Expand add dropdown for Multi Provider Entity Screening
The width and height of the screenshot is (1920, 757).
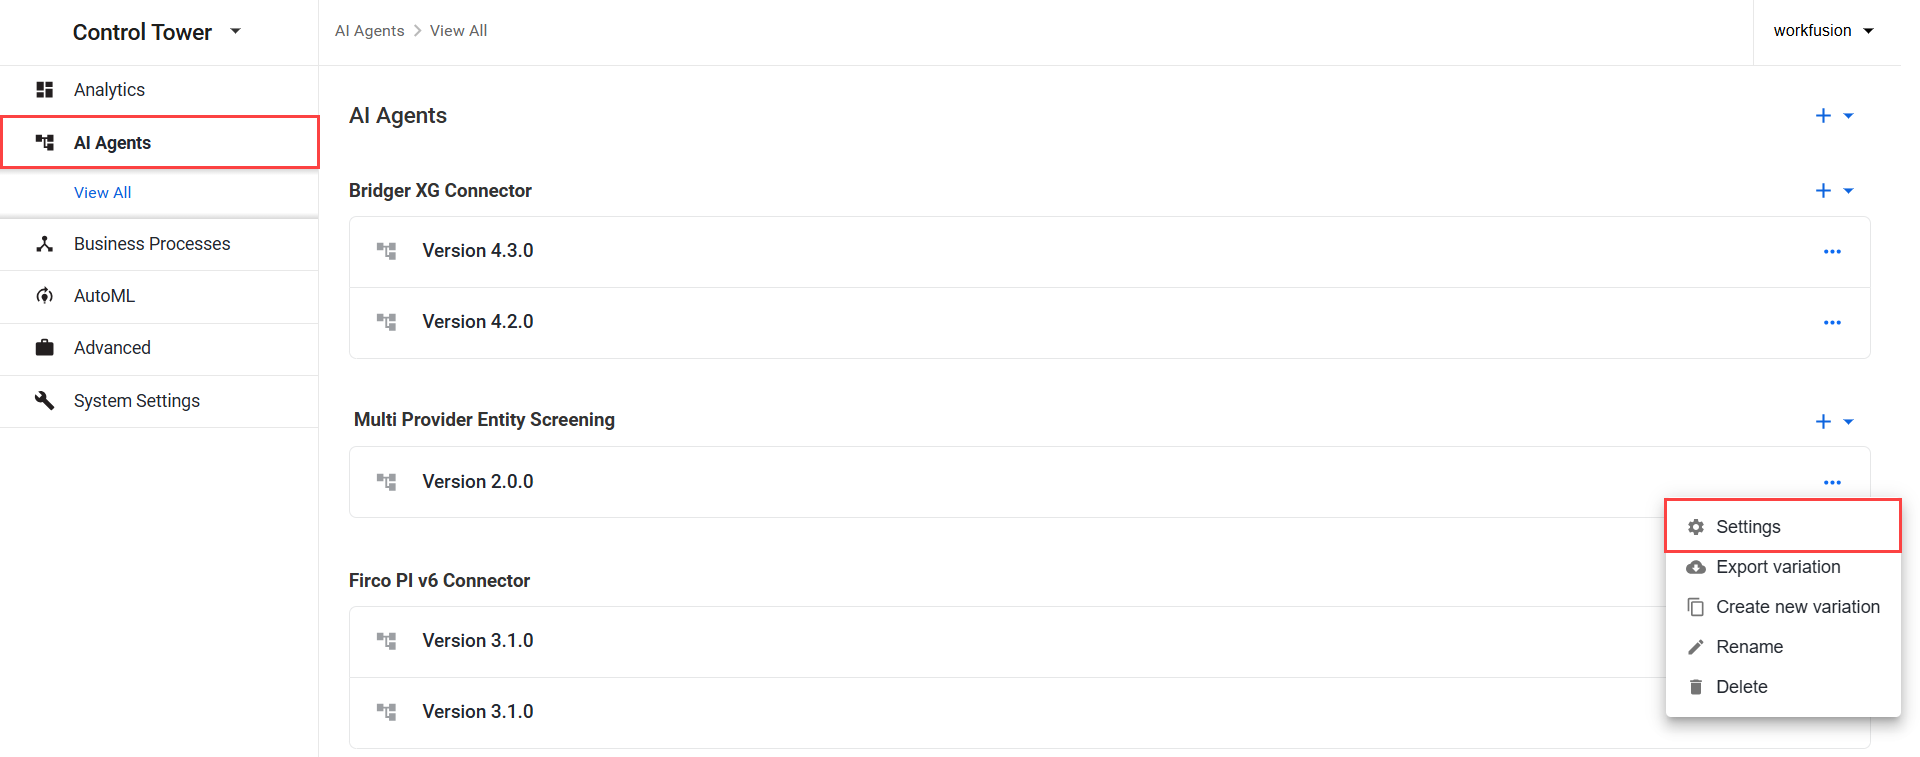(1848, 422)
